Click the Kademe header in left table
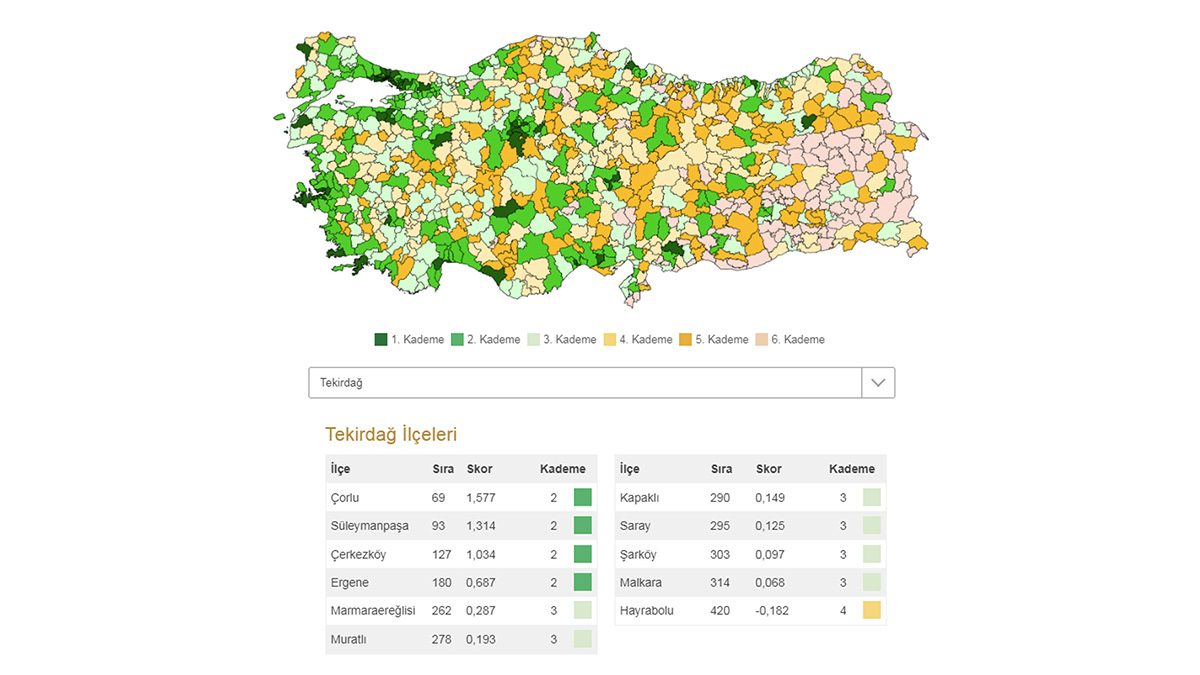 [562, 469]
